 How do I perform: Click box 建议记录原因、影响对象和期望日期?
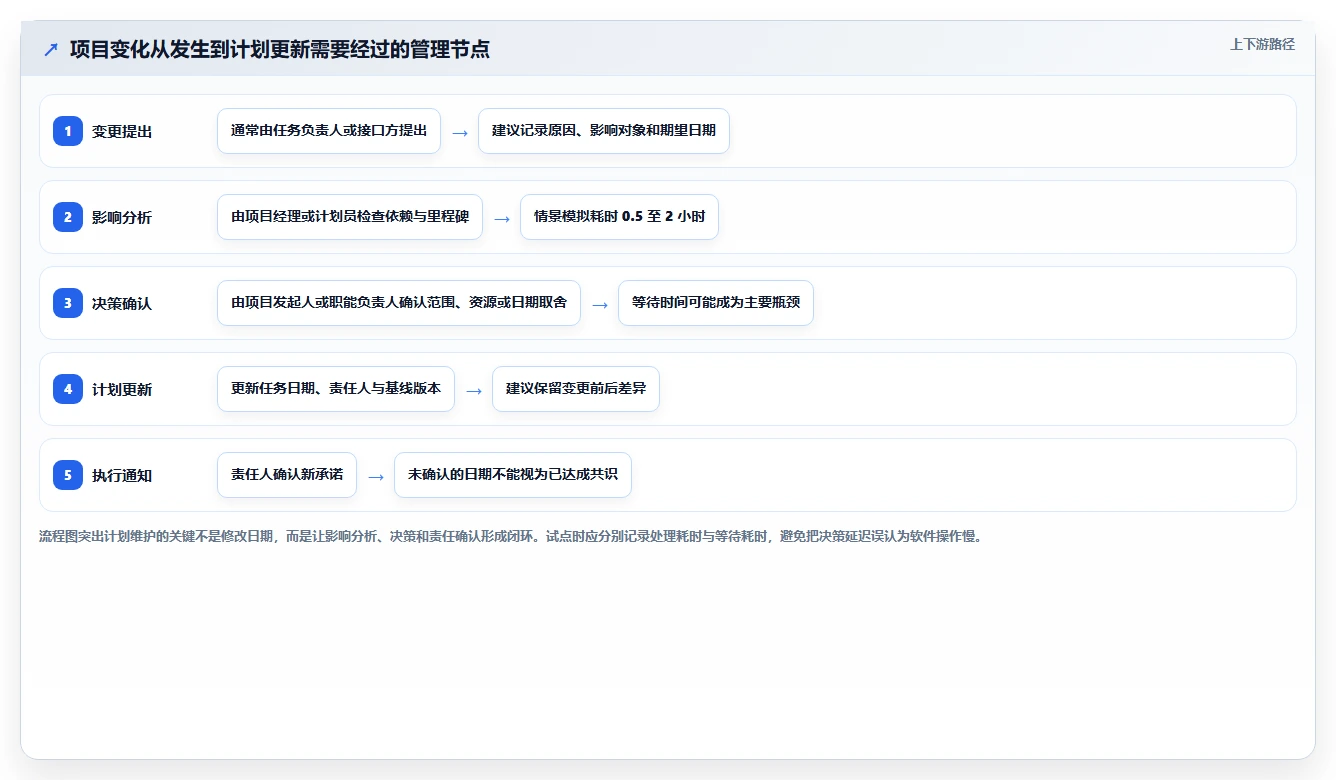coord(604,131)
